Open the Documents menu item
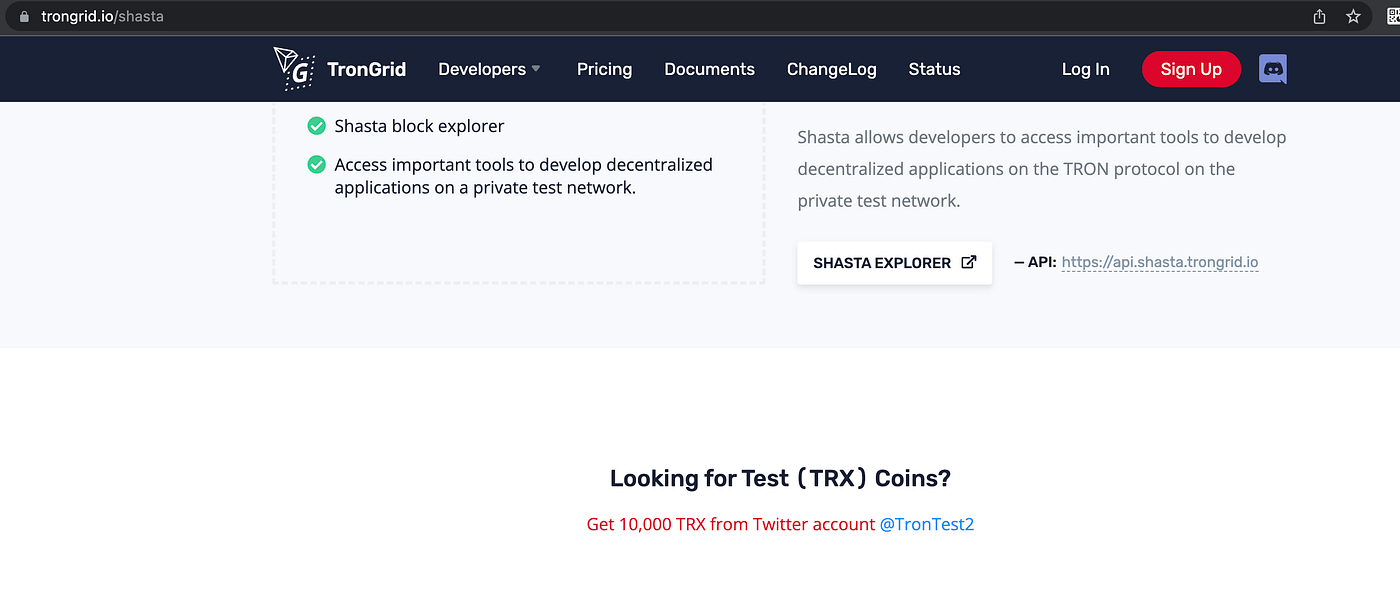 pos(709,69)
